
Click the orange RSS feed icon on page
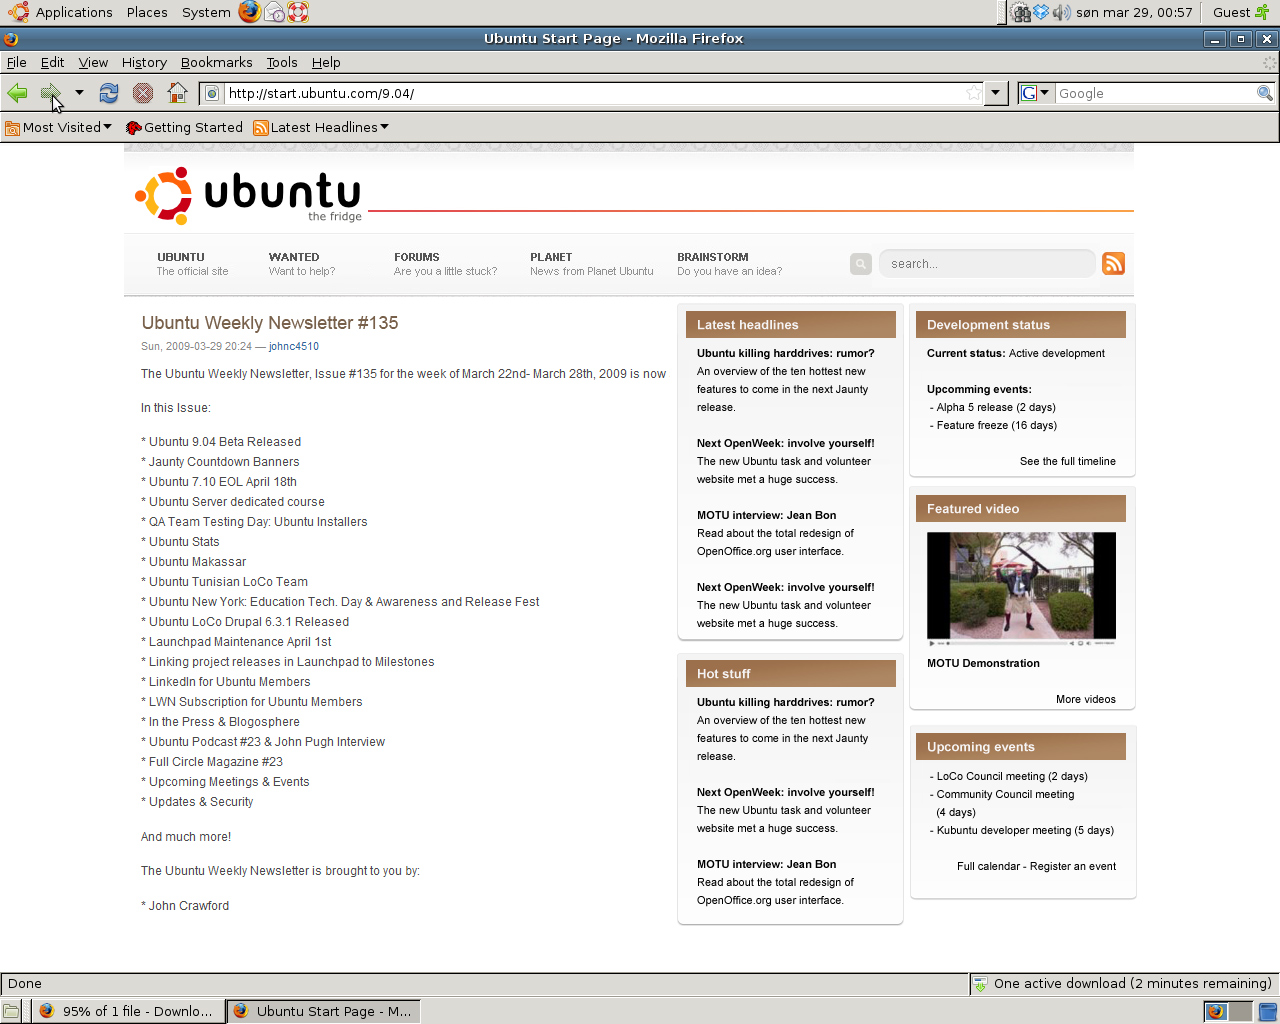tap(1113, 263)
